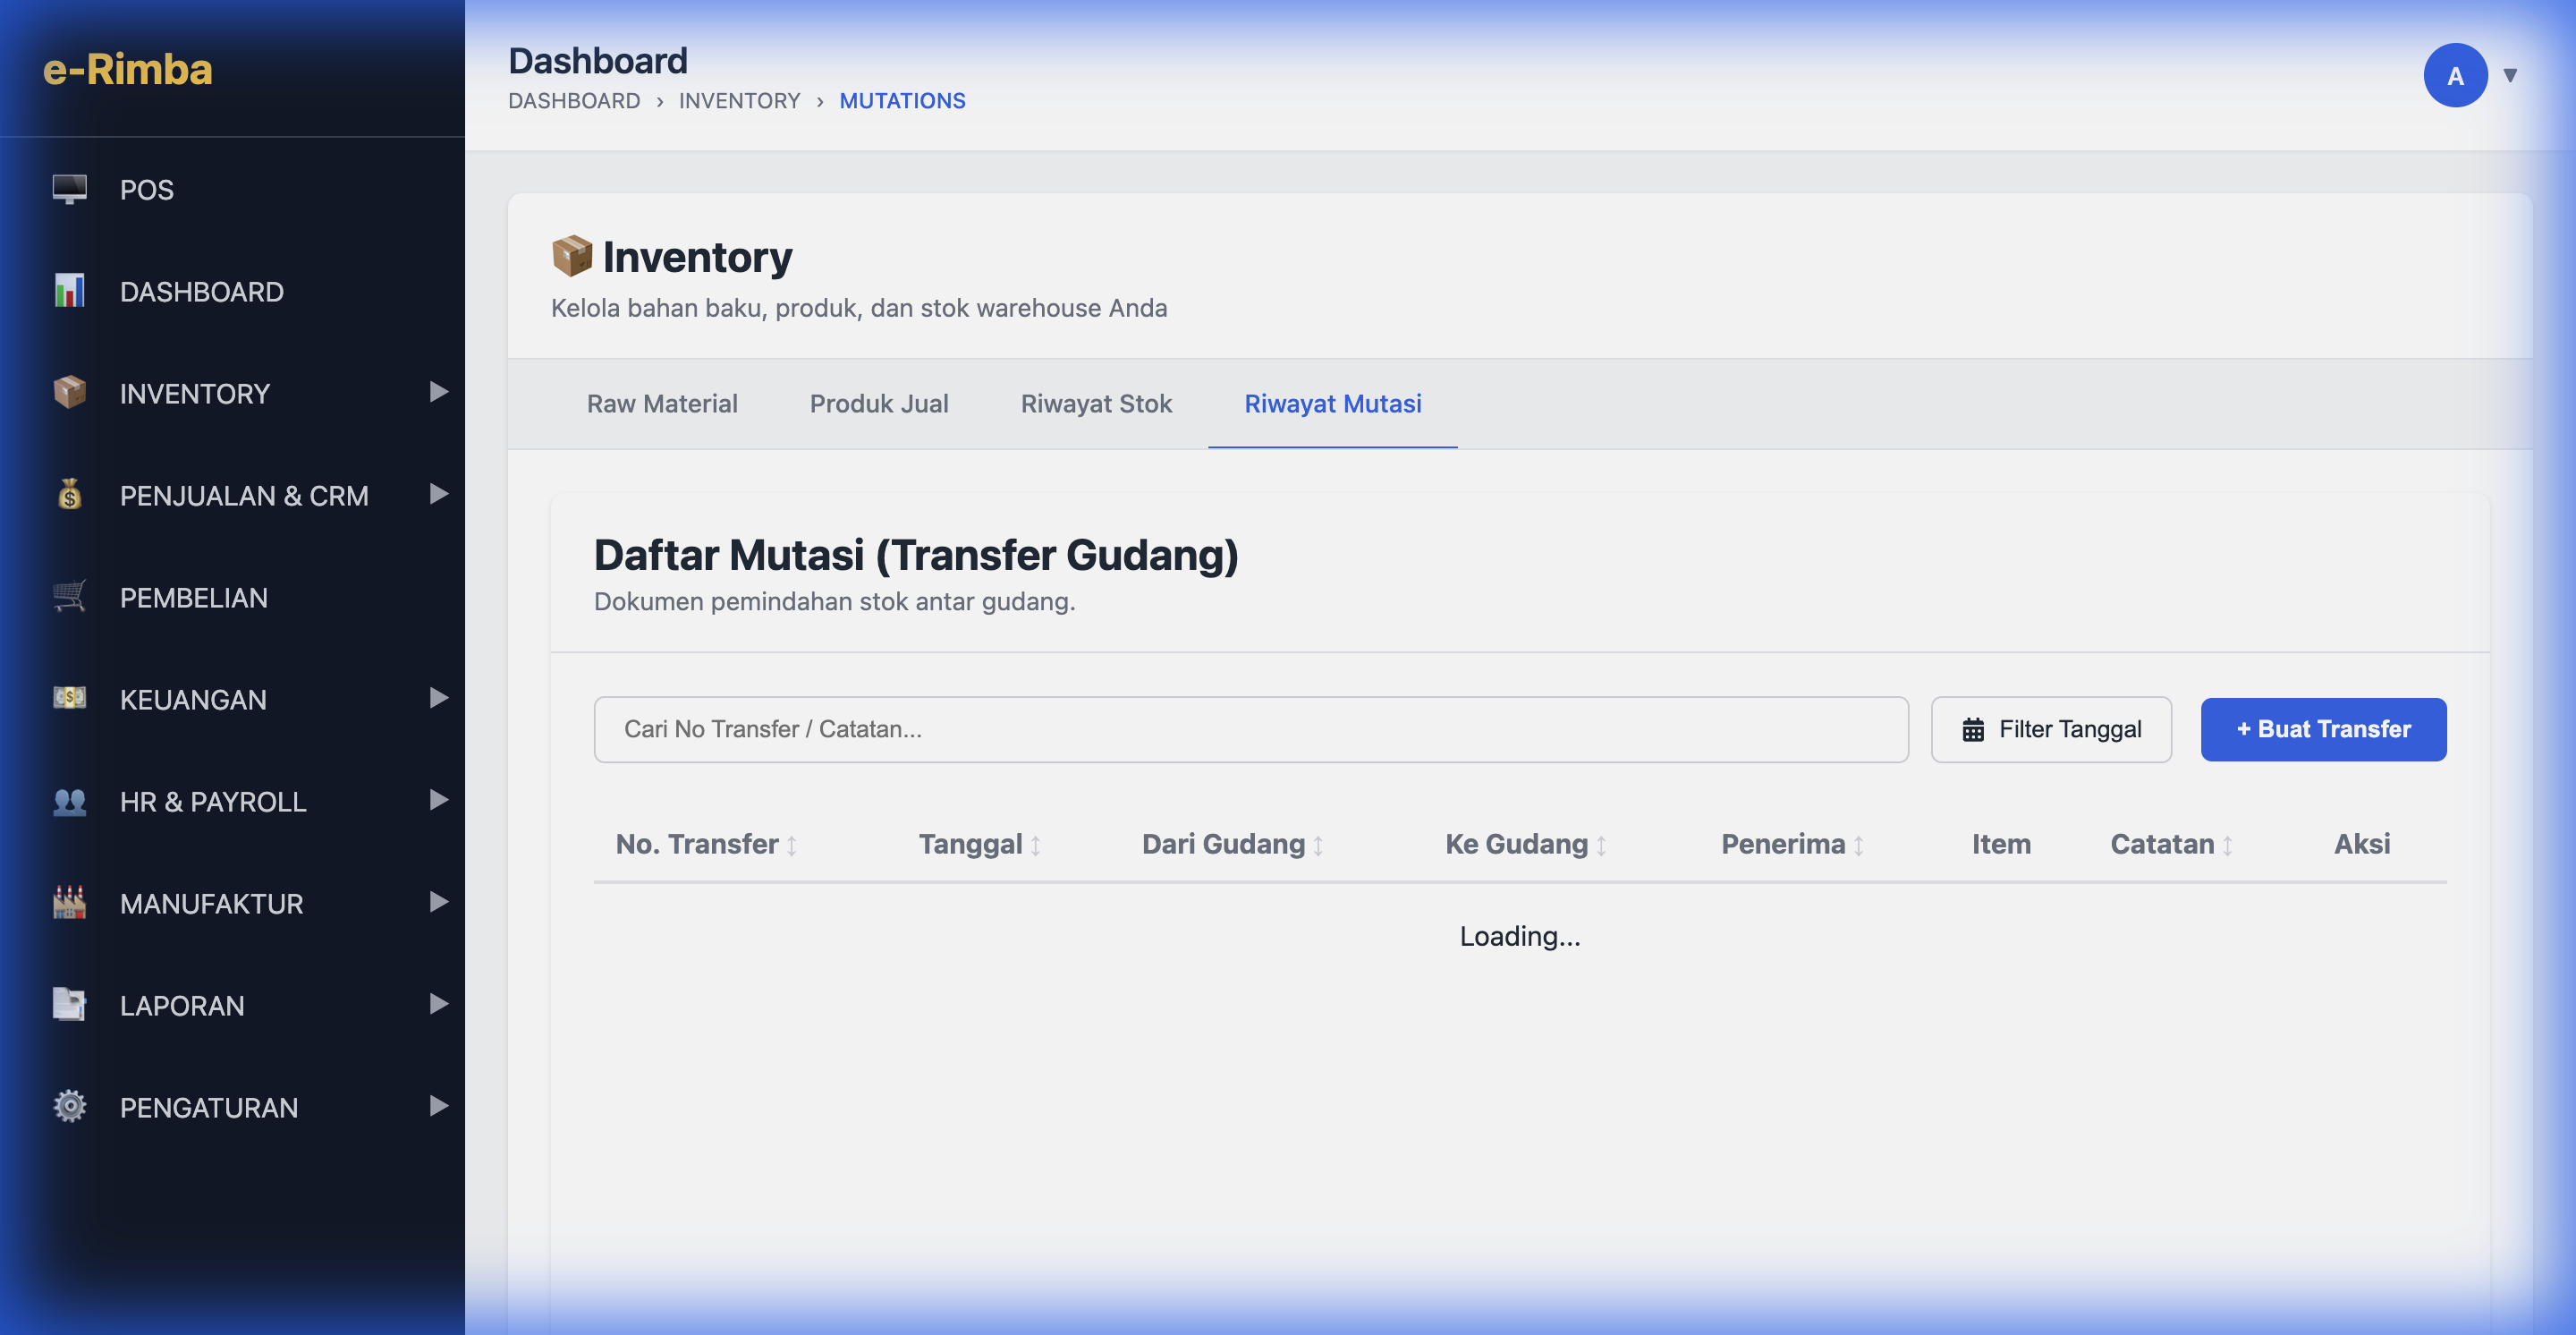2576x1335 pixels.
Task: Focus the Cari No Transfer search field
Action: click(1250, 729)
